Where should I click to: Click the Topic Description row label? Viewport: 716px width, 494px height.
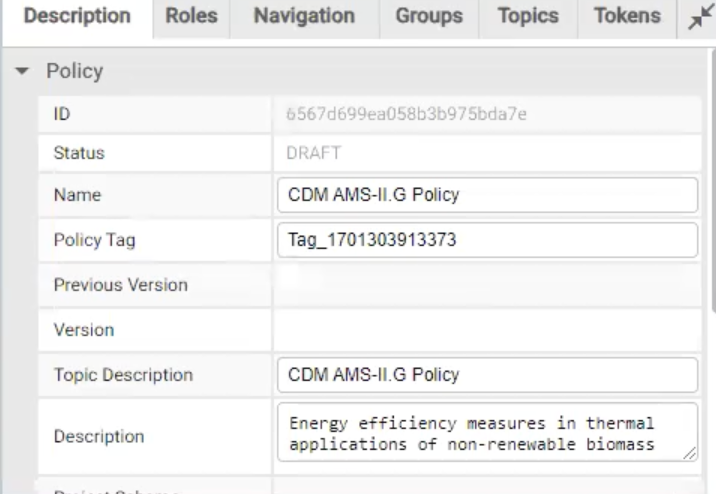(122, 376)
